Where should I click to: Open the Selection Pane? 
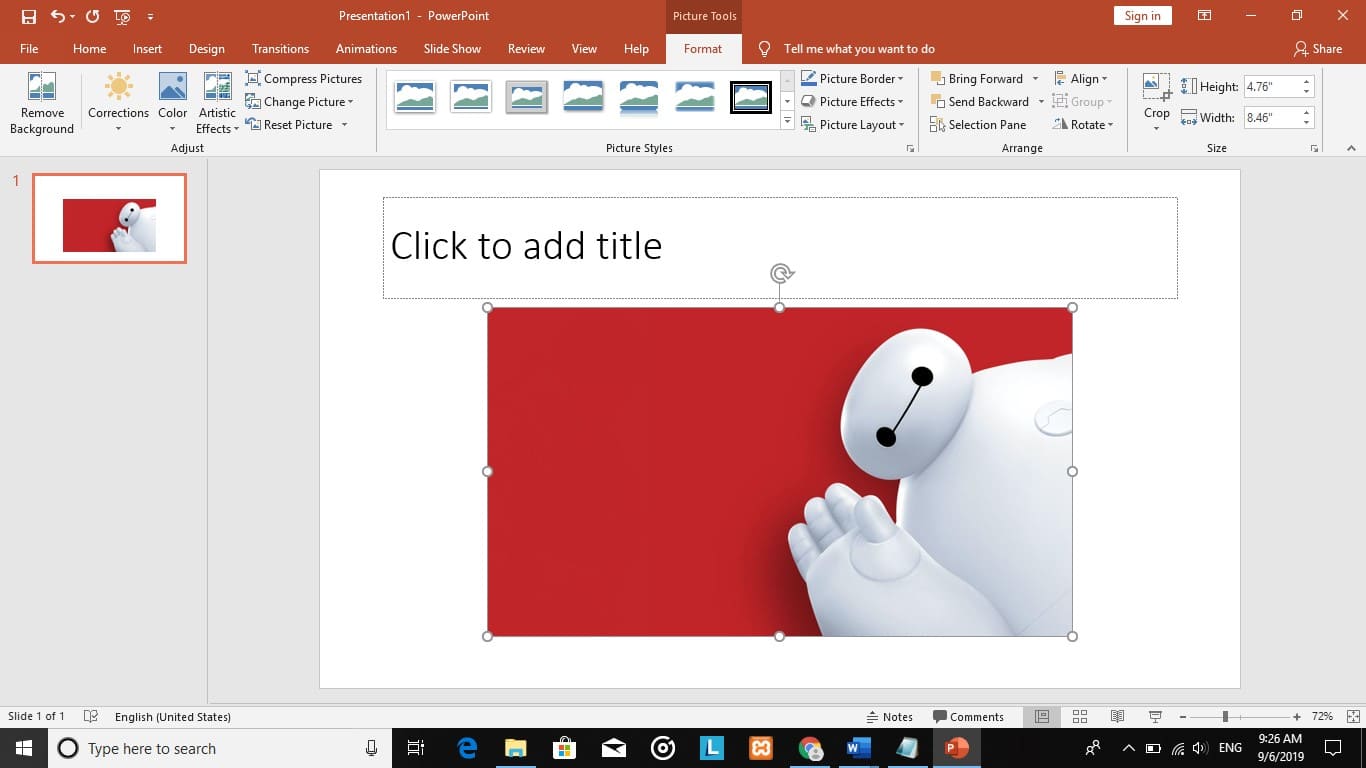[x=978, y=125]
